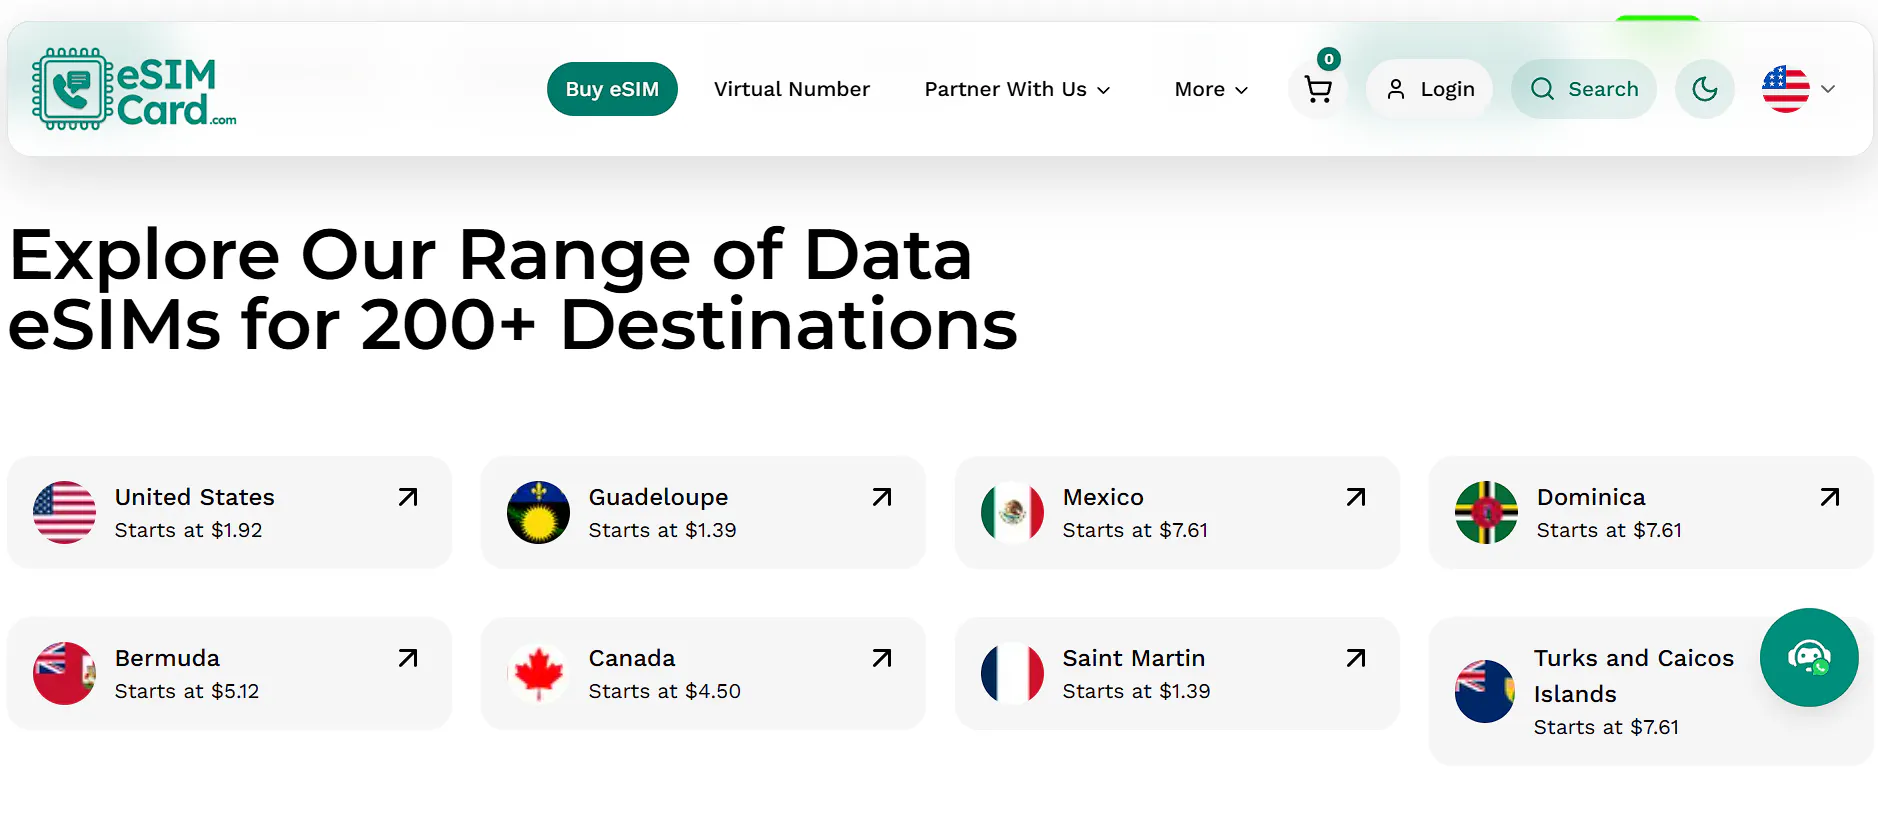Click the "Starts at $4.50" price text
The image size is (1878, 813).
[x=665, y=691]
